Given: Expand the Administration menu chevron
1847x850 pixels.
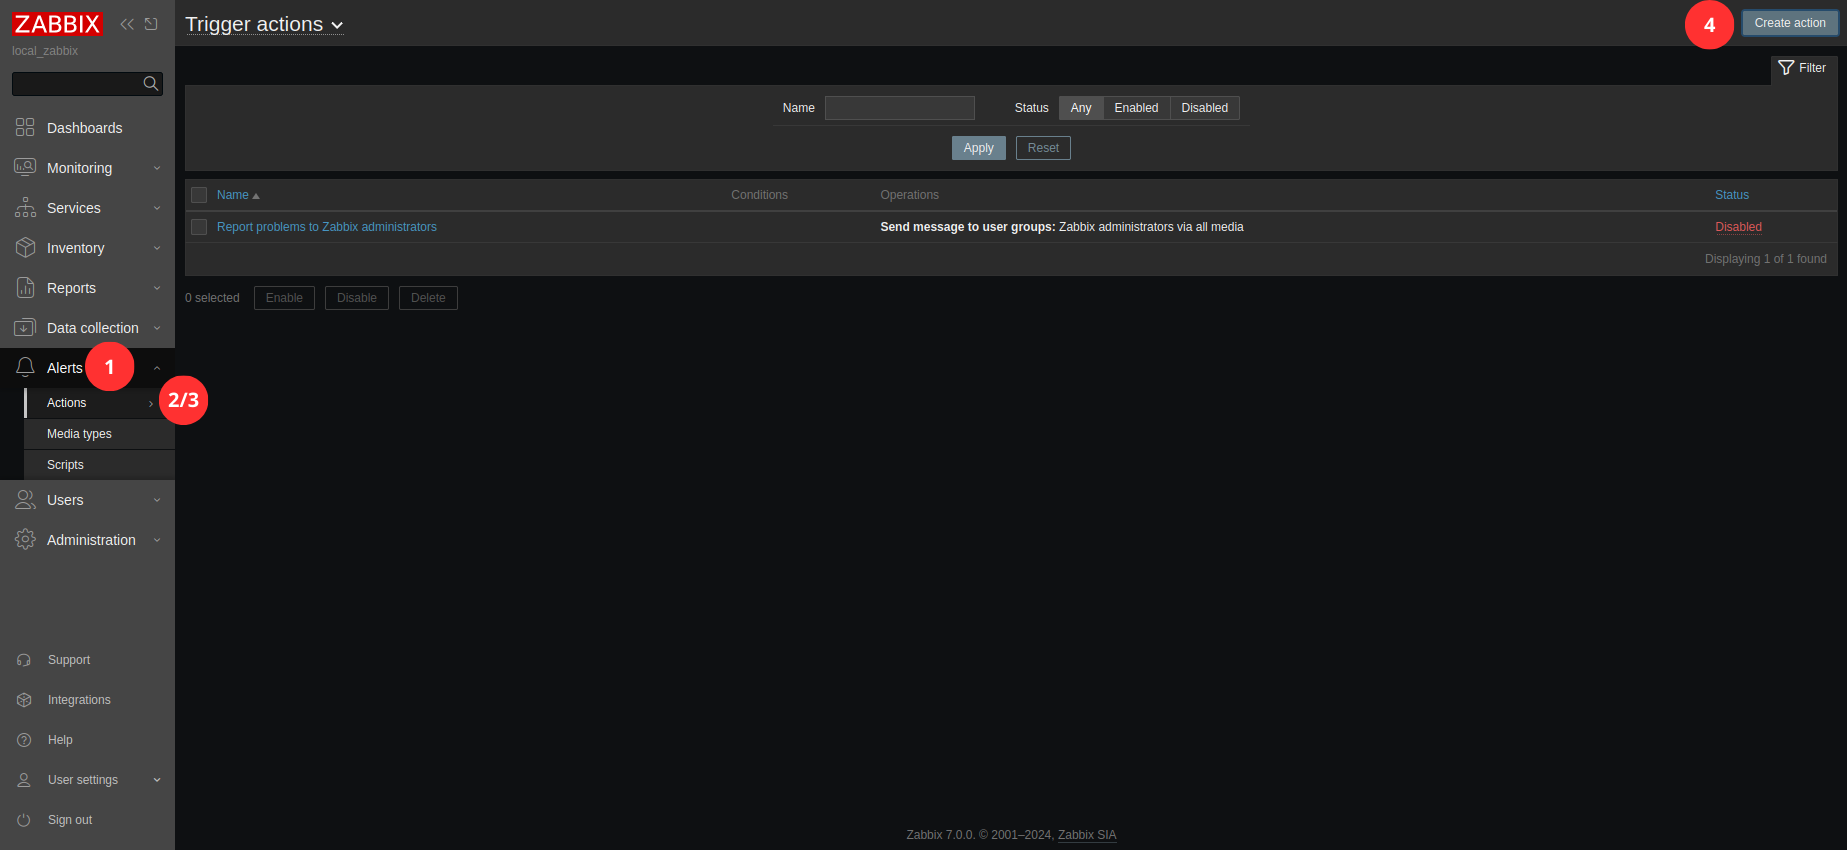Looking at the screenshot, I should (157, 540).
